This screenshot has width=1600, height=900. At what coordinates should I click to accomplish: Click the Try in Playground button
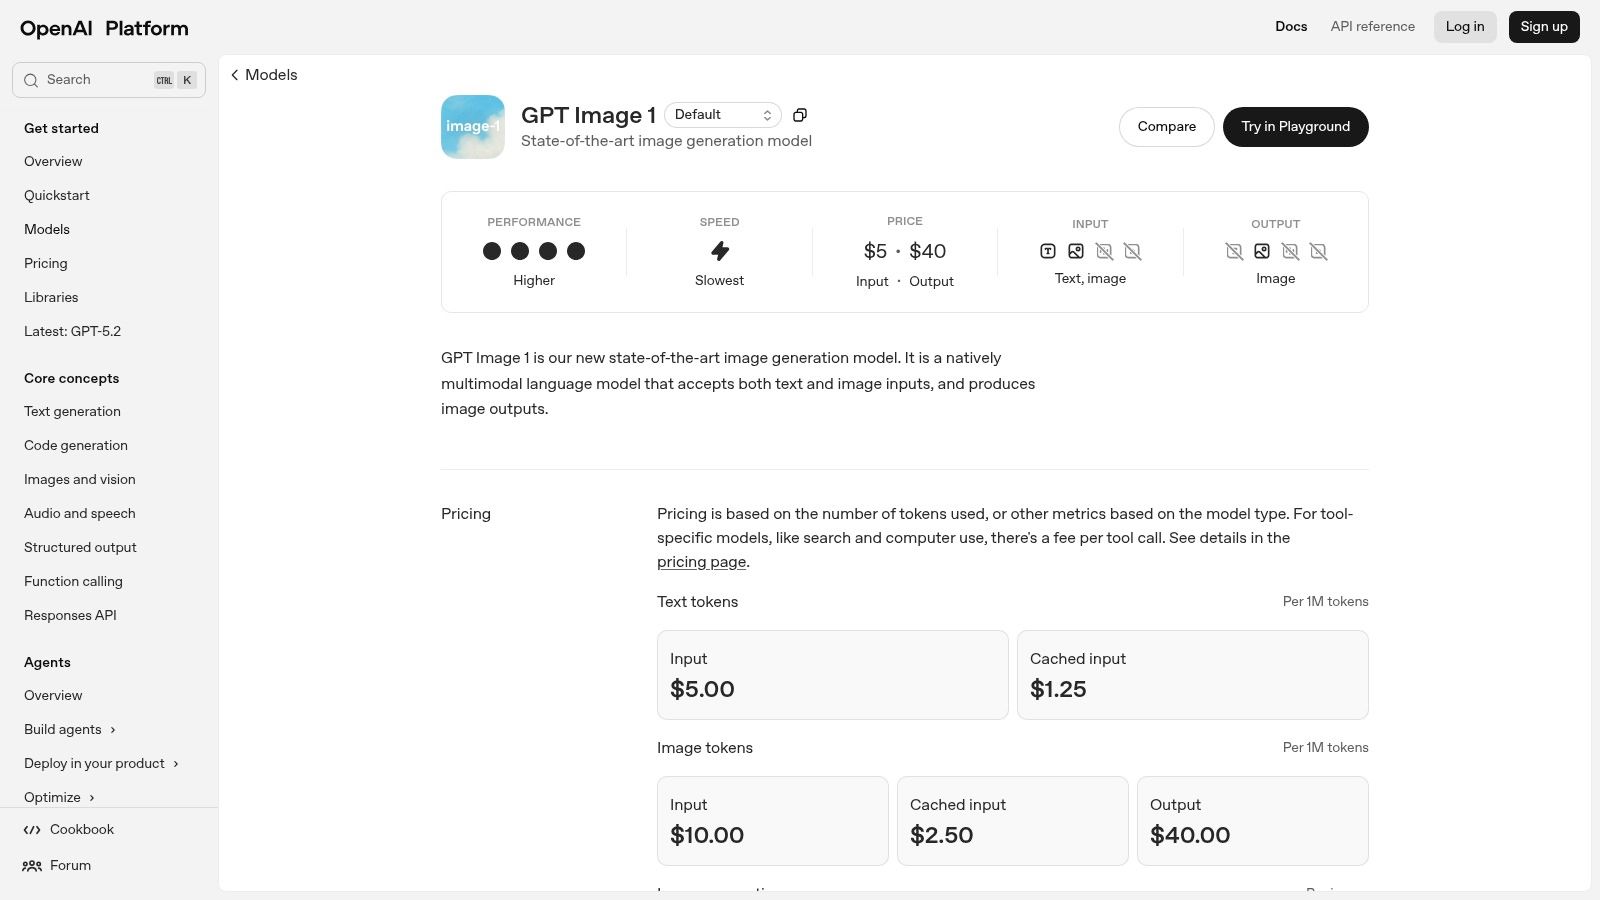tap(1295, 127)
